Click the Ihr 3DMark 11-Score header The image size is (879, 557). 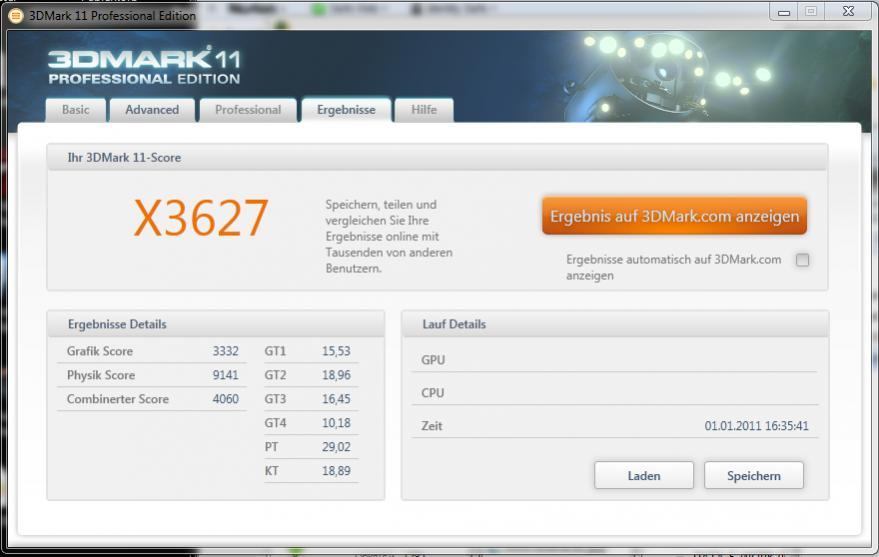pyautogui.click(x=437, y=157)
